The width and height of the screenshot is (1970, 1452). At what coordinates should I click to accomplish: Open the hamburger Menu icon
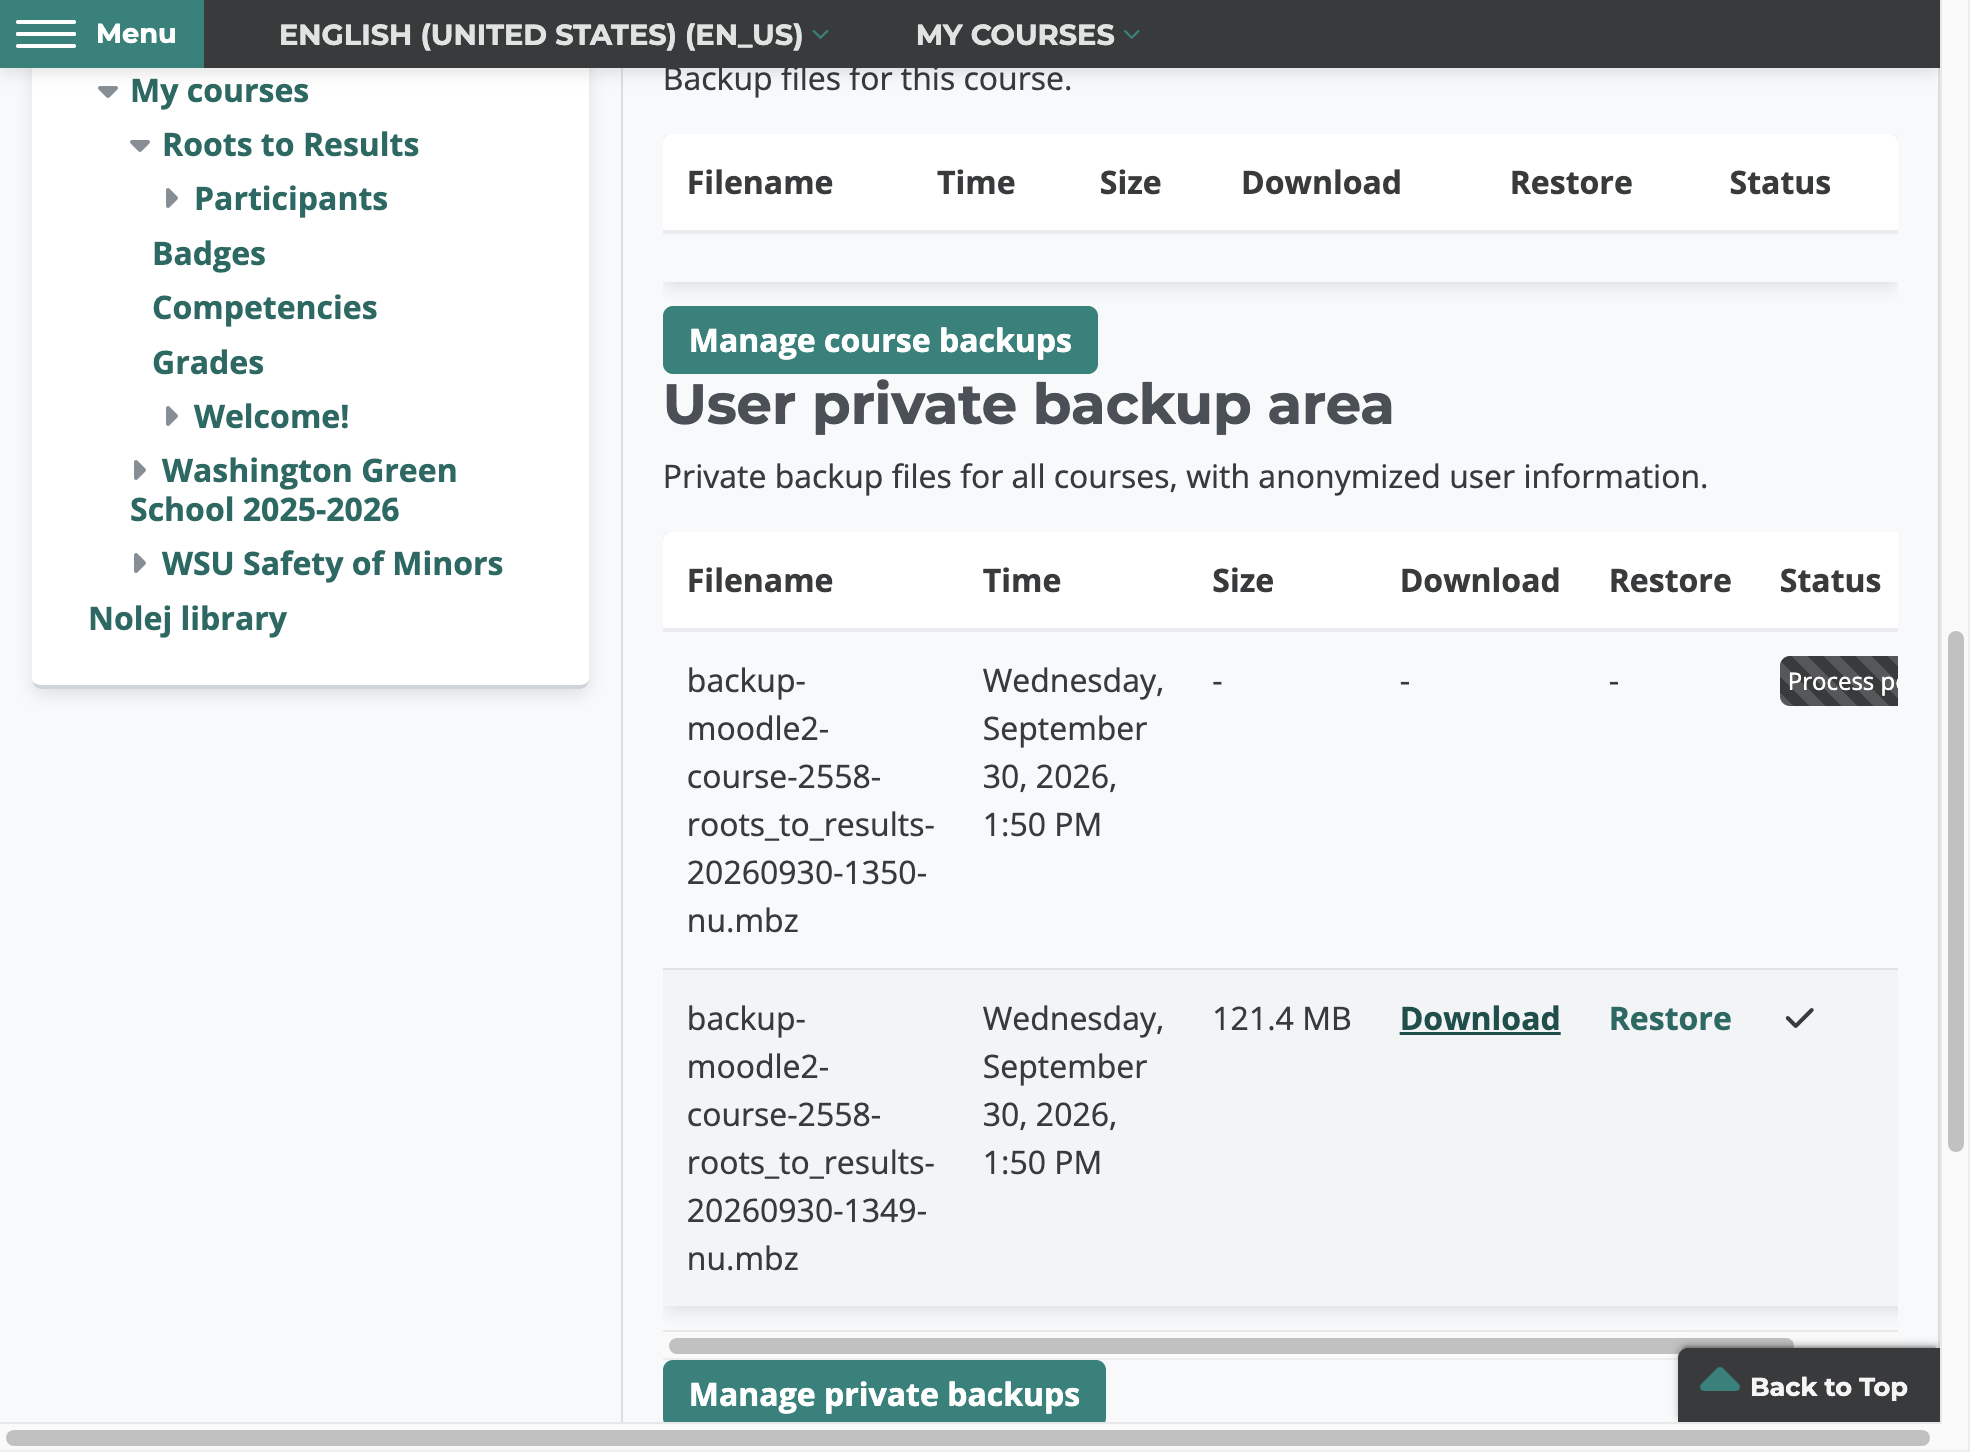coord(45,34)
